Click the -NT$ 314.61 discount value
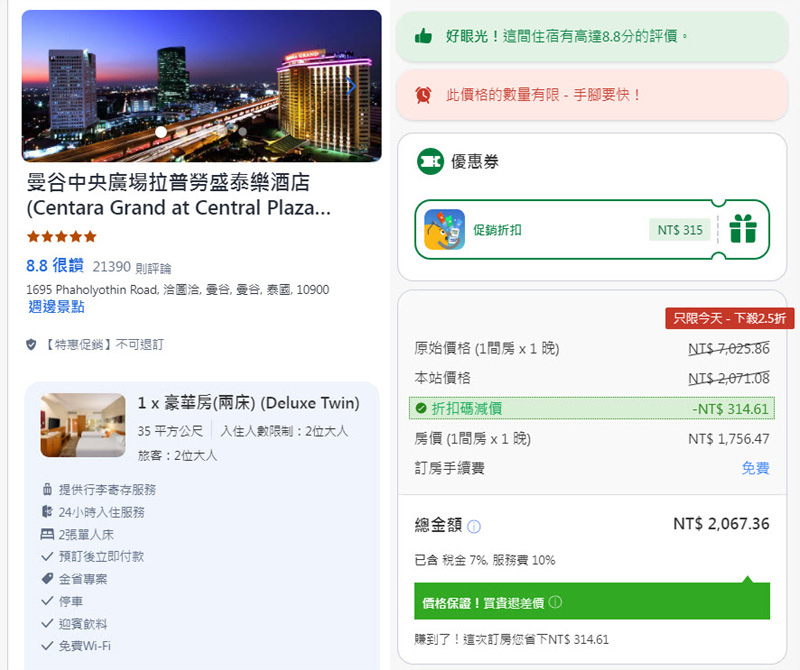 [x=730, y=409]
